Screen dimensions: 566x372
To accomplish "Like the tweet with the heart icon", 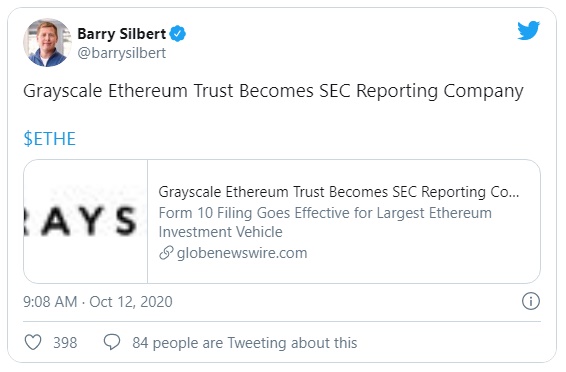I will click(x=33, y=342).
